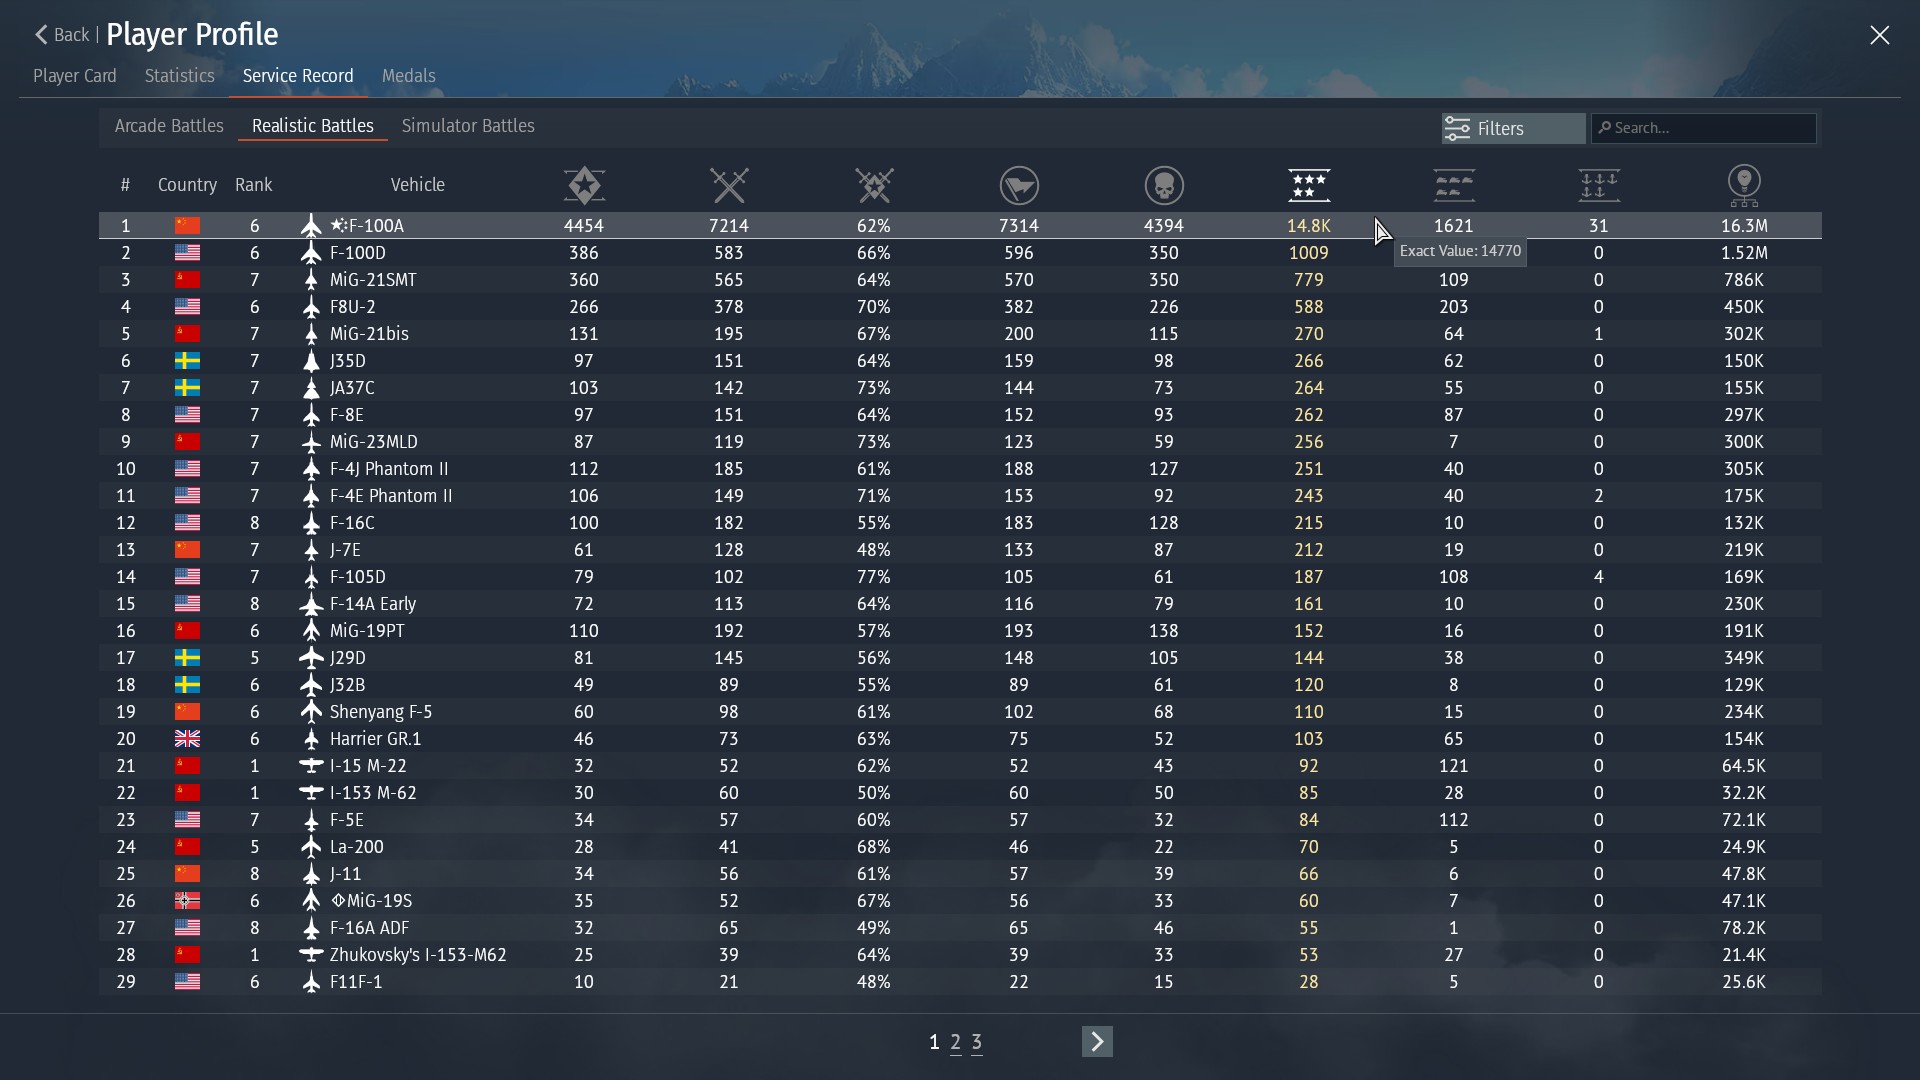This screenshot has width=1920, height=1080.
Task: Select the J-7E vehicle name
Action: 345,550
